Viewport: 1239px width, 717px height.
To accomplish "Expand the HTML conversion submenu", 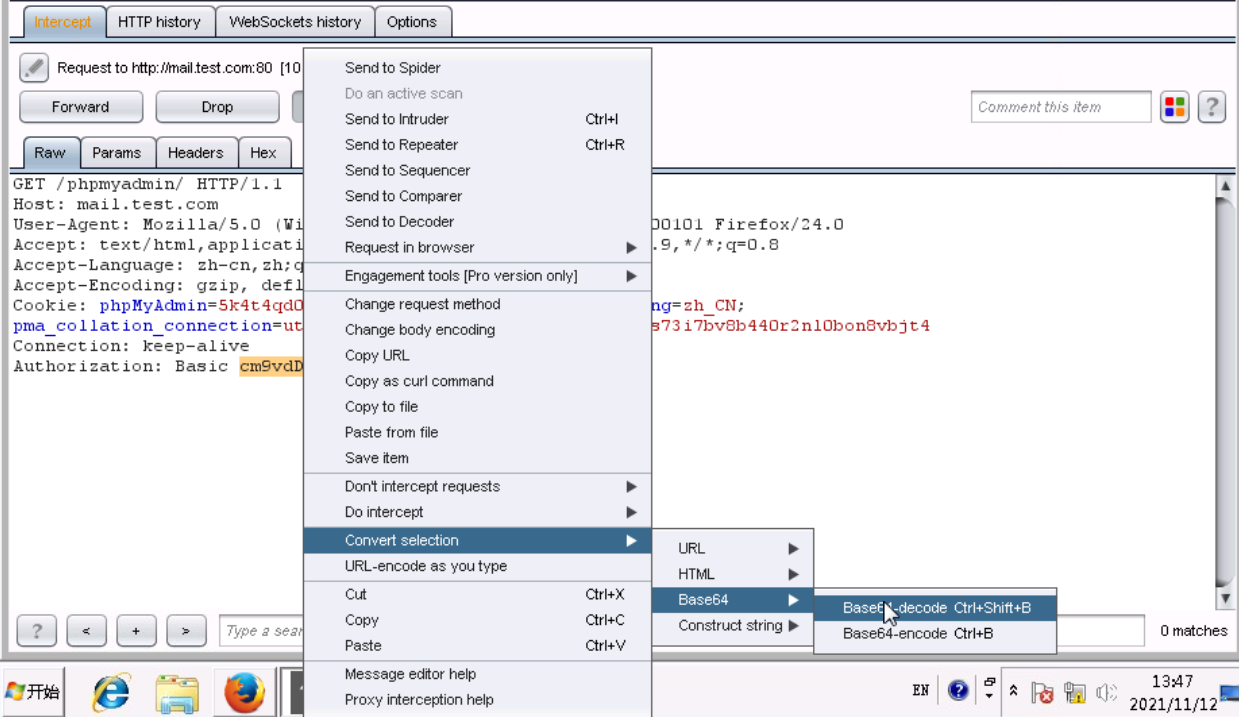I will tap(733, 574).
